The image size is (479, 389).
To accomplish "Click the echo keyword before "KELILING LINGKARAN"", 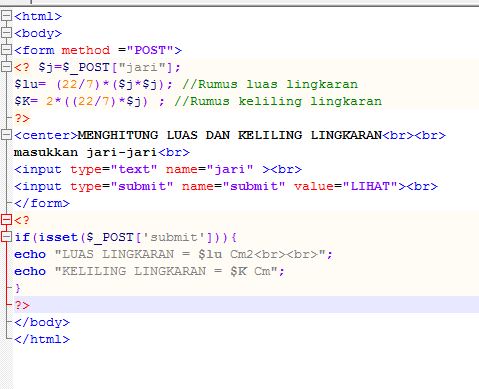I will click(30, 271).
